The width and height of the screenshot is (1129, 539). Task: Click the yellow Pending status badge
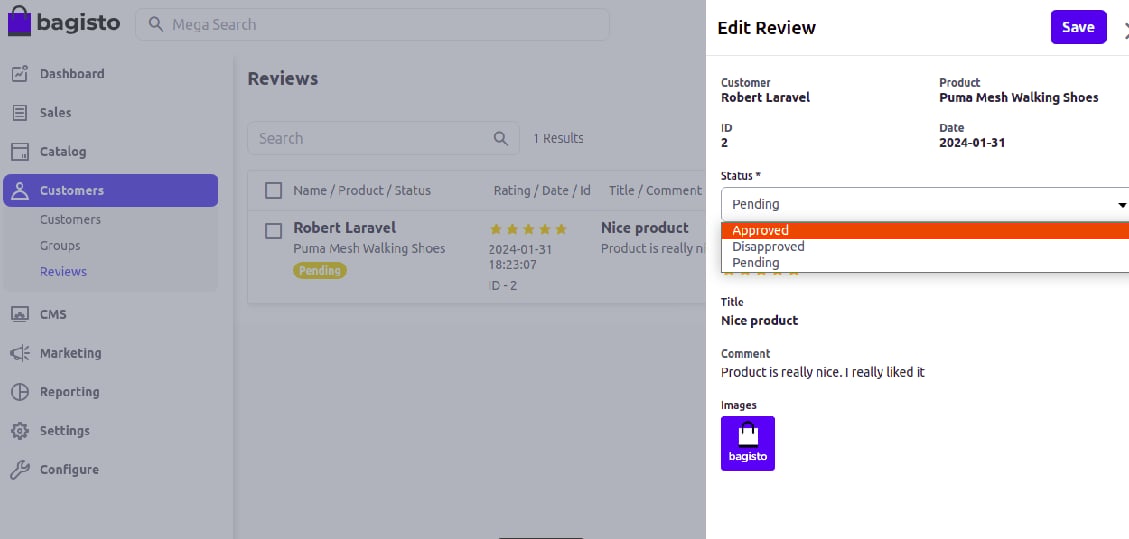coord(320,271)
